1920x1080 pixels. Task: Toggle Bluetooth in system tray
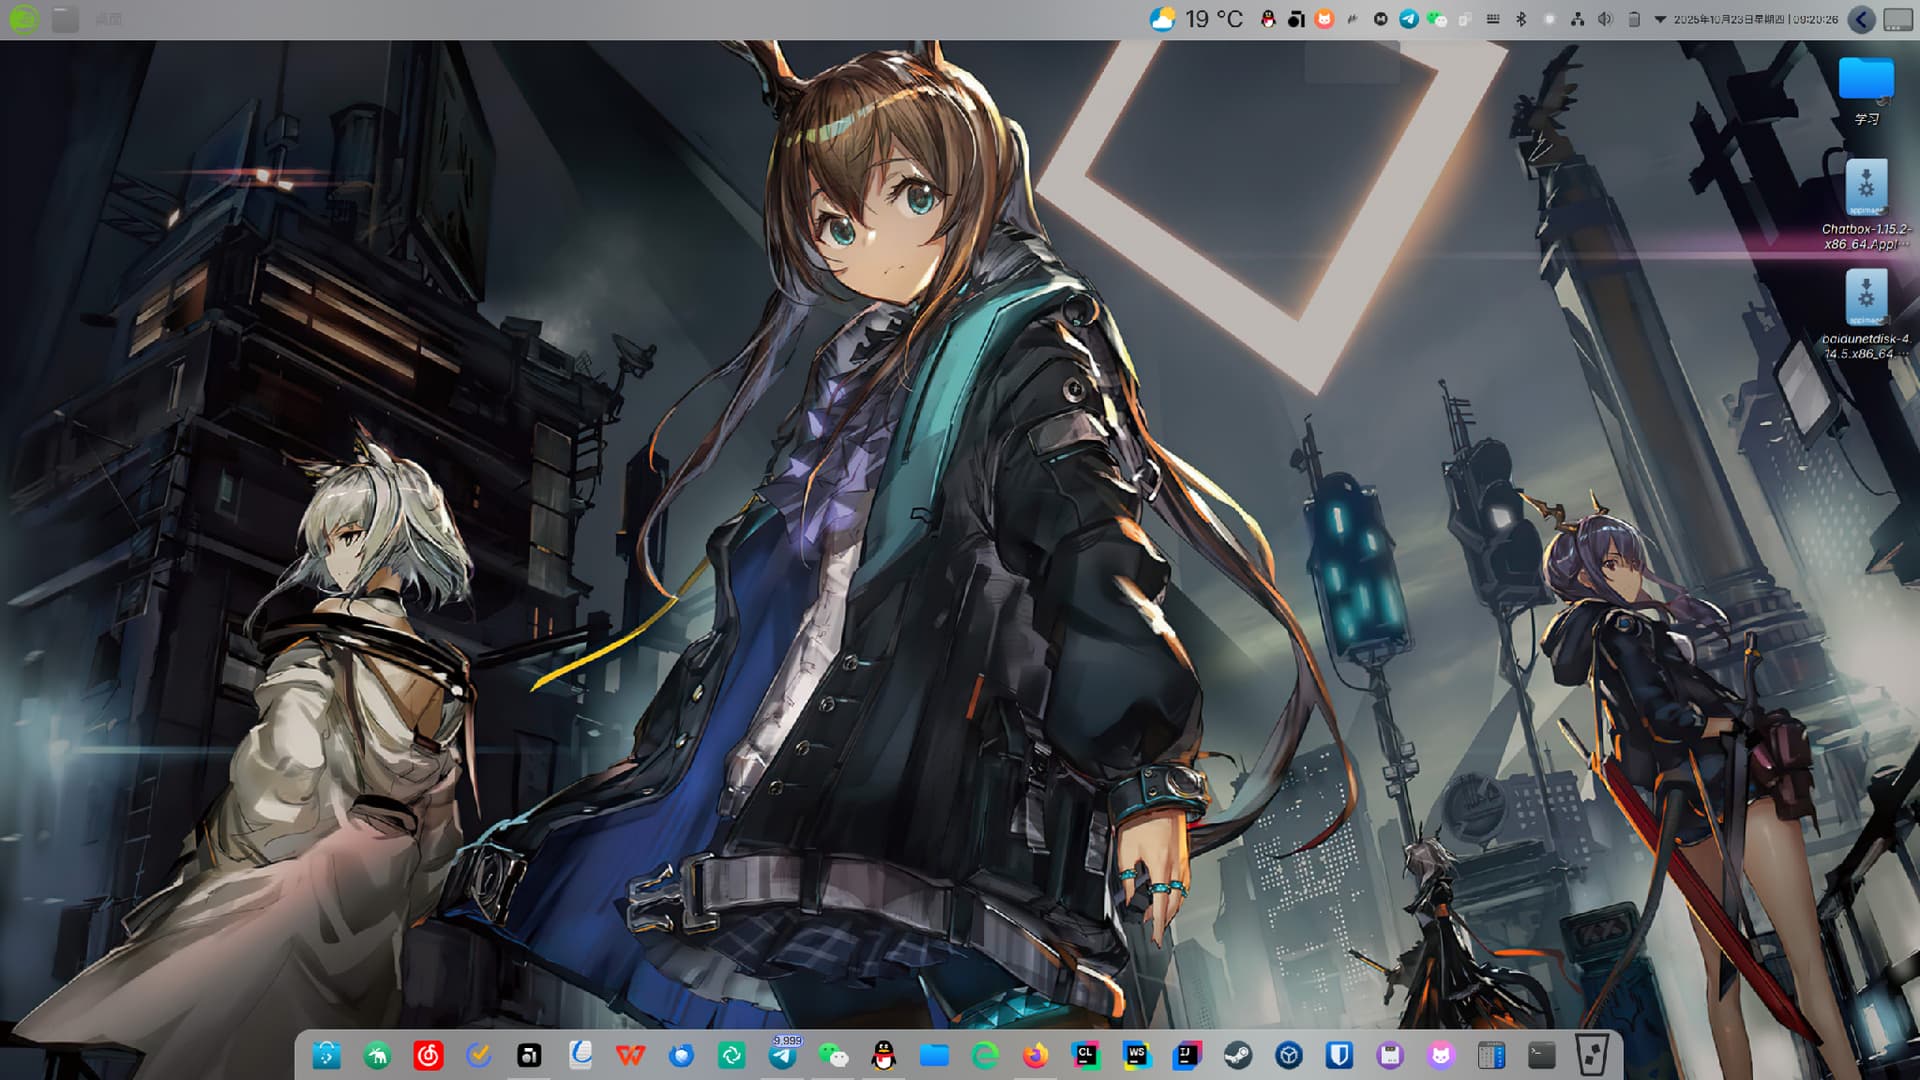[1521, 19]
